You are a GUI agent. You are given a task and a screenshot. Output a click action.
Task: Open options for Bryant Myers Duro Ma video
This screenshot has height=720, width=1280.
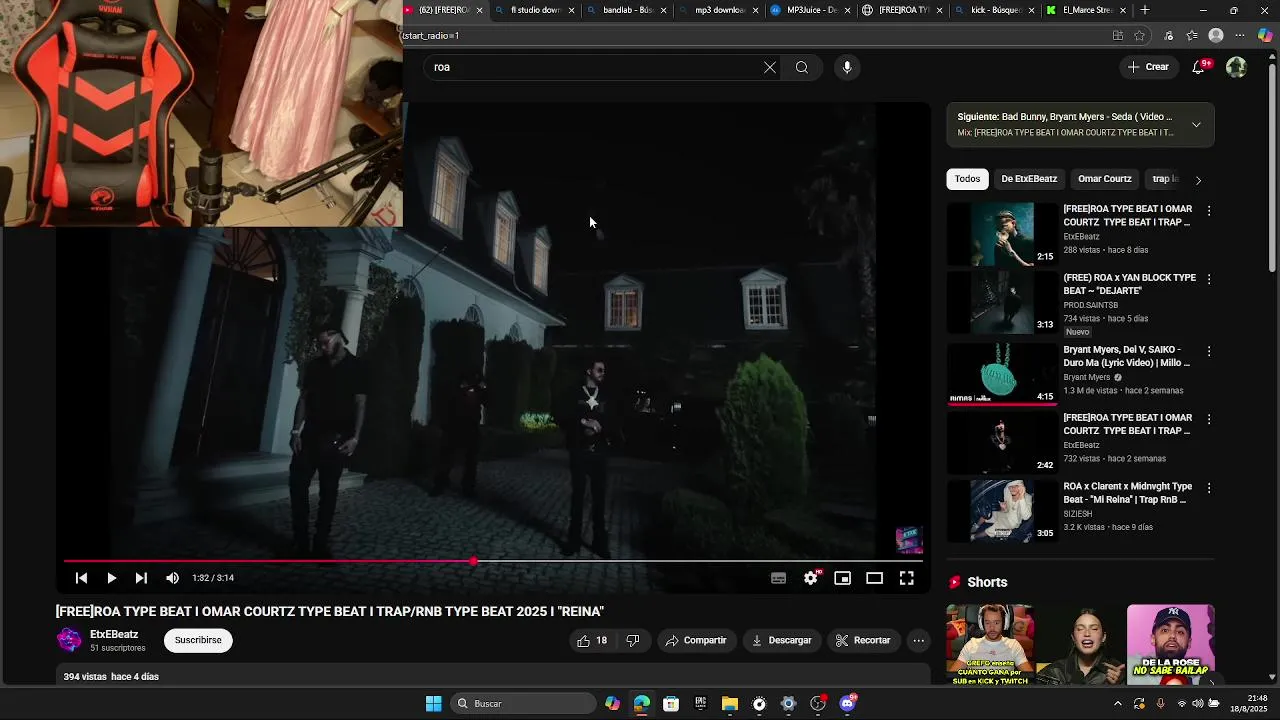pos(1209,351)
